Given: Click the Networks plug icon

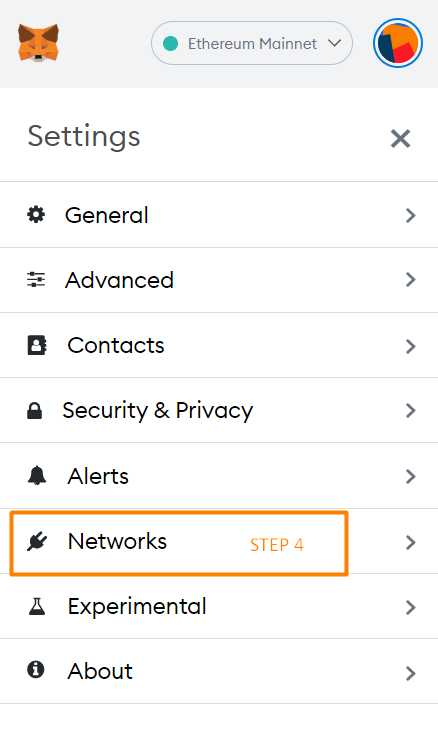Looking at the screenshot, I should (x=37, y=542).
